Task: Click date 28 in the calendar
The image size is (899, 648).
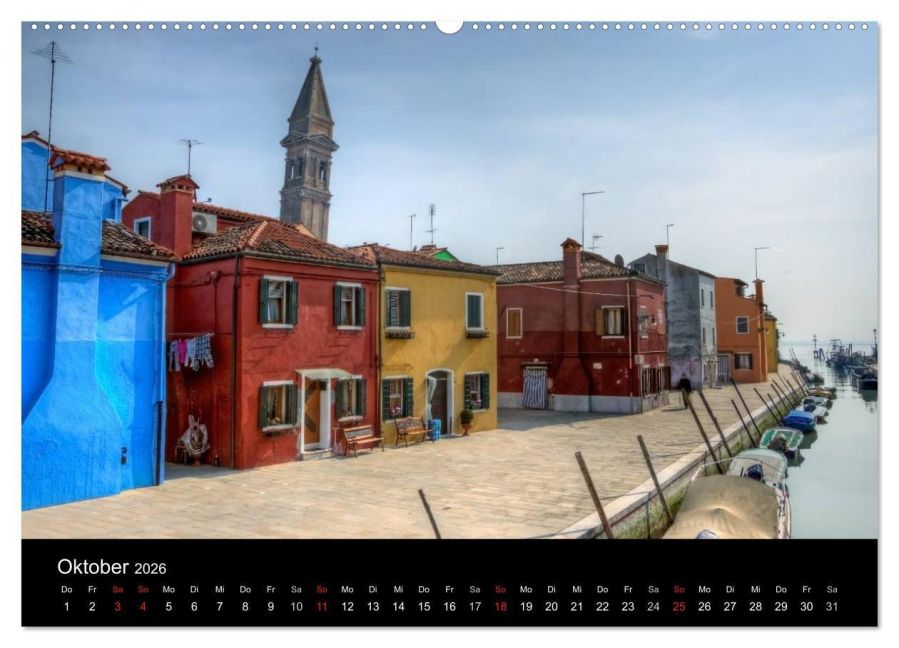Action: [756, 606]
